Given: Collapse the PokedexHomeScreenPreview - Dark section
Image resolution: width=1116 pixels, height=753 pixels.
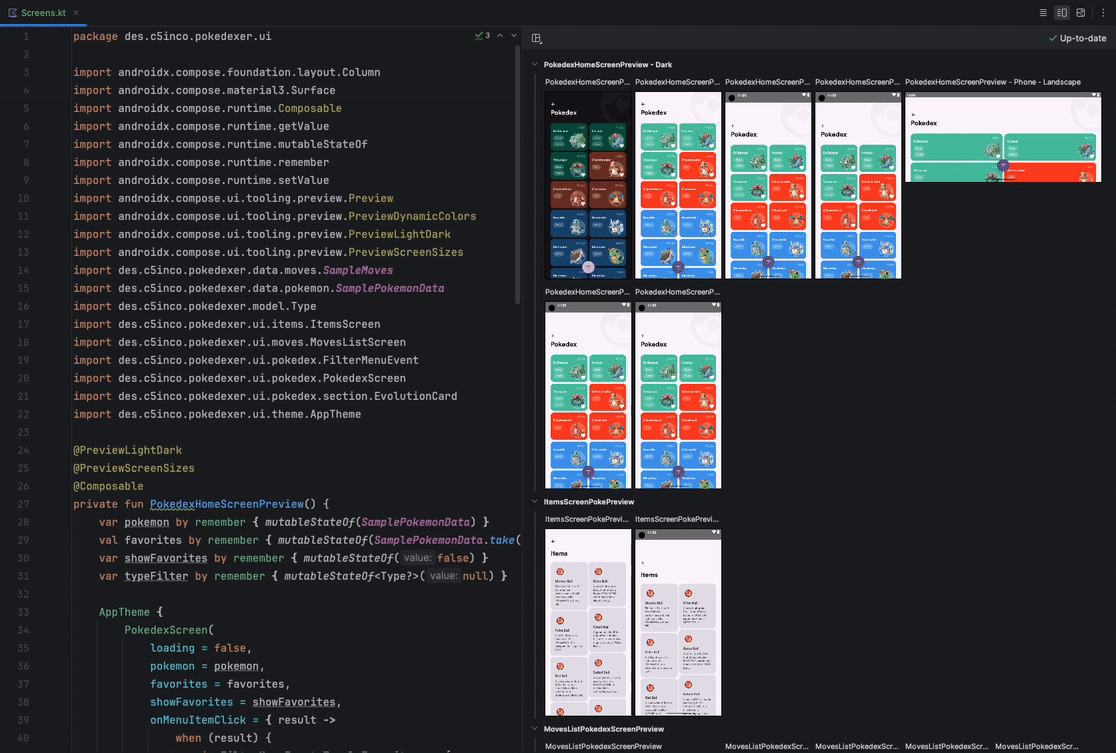Looking at the screenshot, I should (533, 64).
